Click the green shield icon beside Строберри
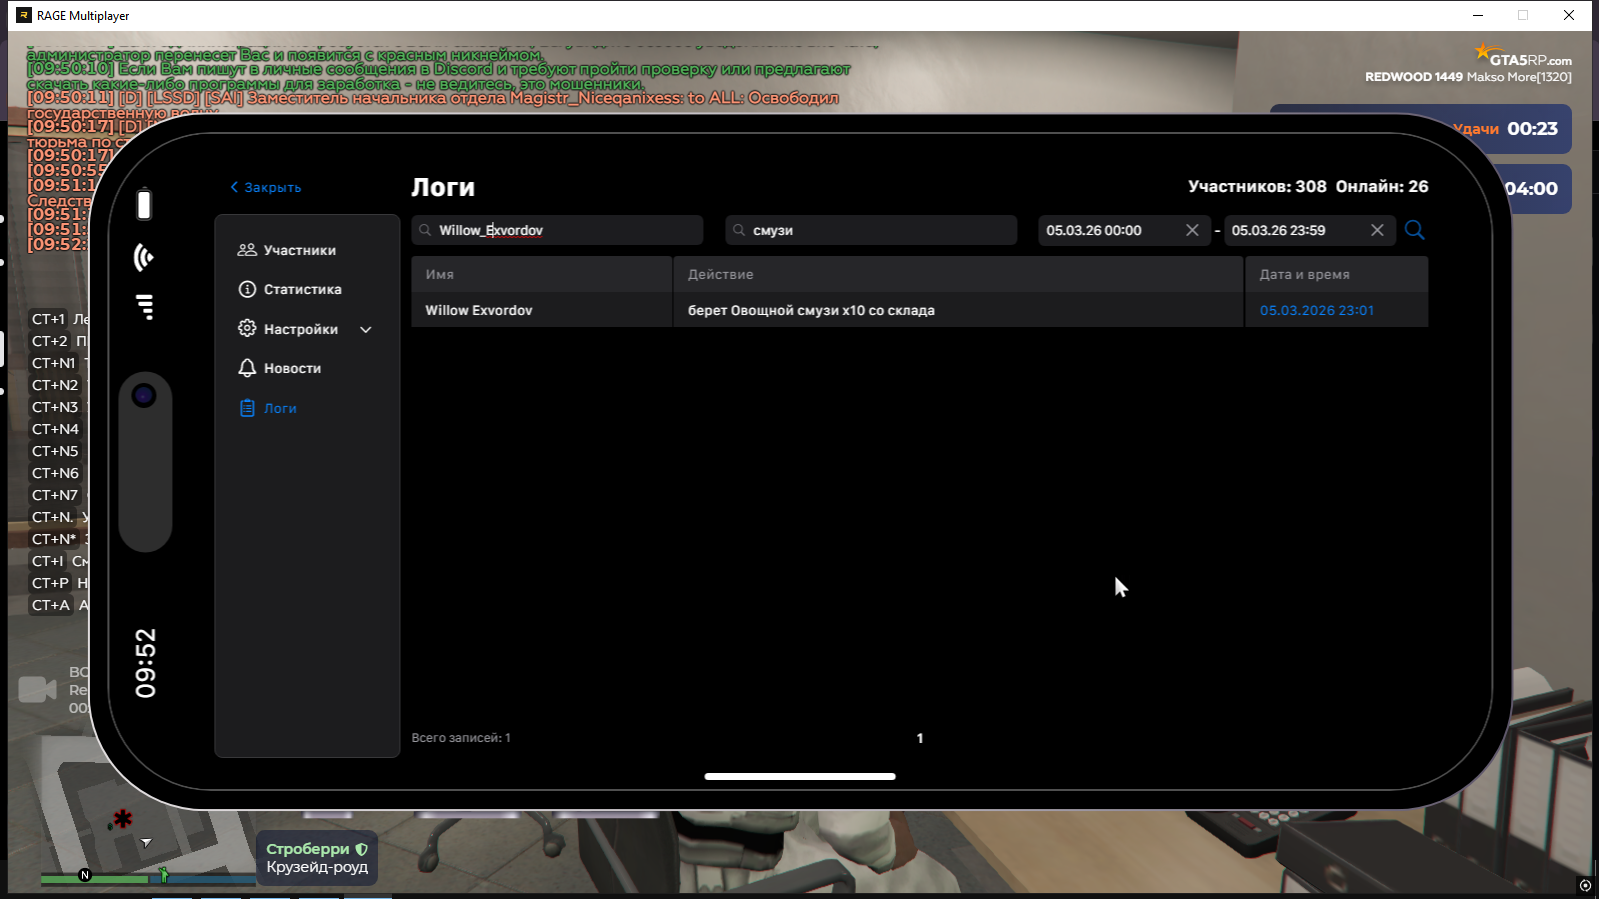1599x899 pixels. coord(362,849)
